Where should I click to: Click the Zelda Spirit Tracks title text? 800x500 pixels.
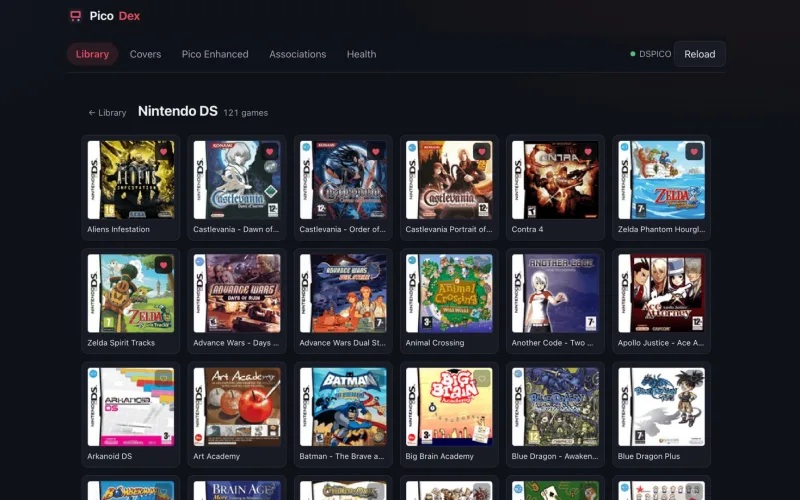[x=121, y=343]
